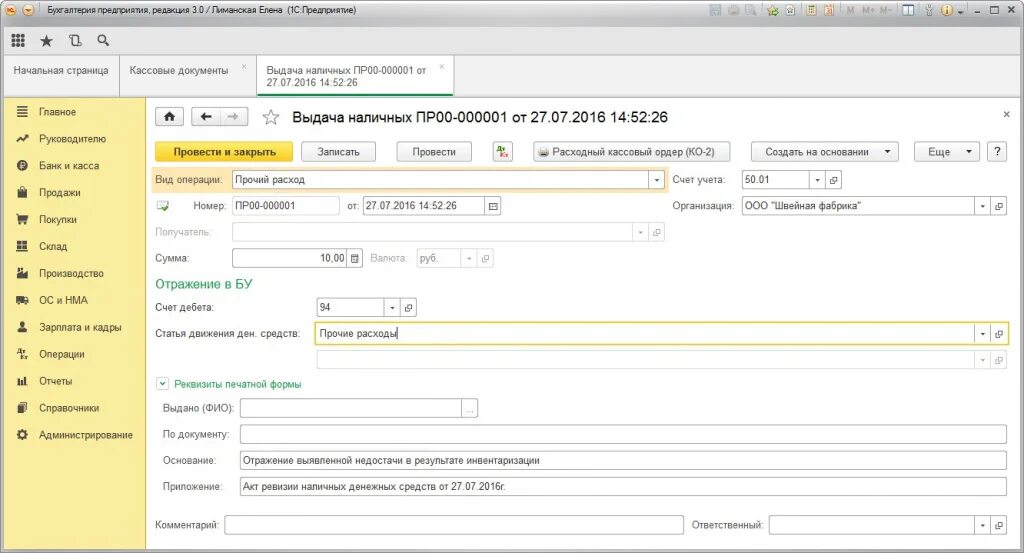Open Ответственный card icon
Viewport: 1024px width, 553px height.
tap(999, 525)
